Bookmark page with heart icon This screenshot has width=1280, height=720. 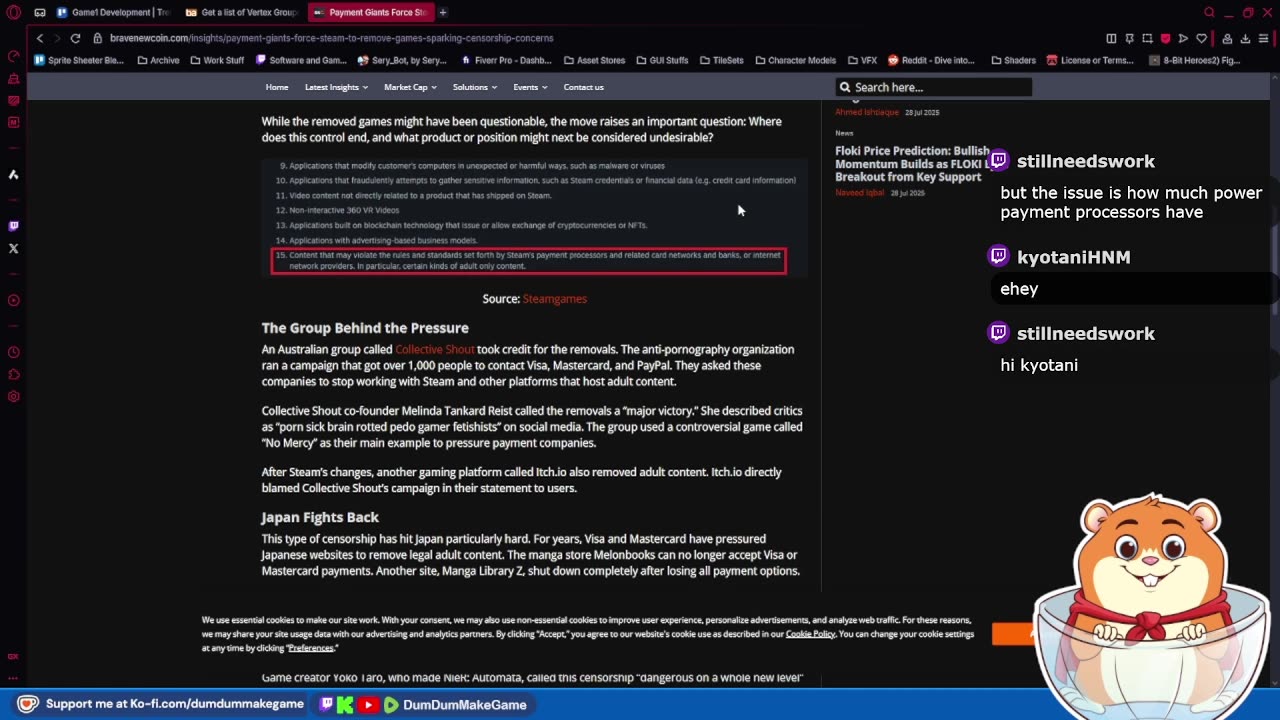pyautogui.click(x=1201, y=38)
